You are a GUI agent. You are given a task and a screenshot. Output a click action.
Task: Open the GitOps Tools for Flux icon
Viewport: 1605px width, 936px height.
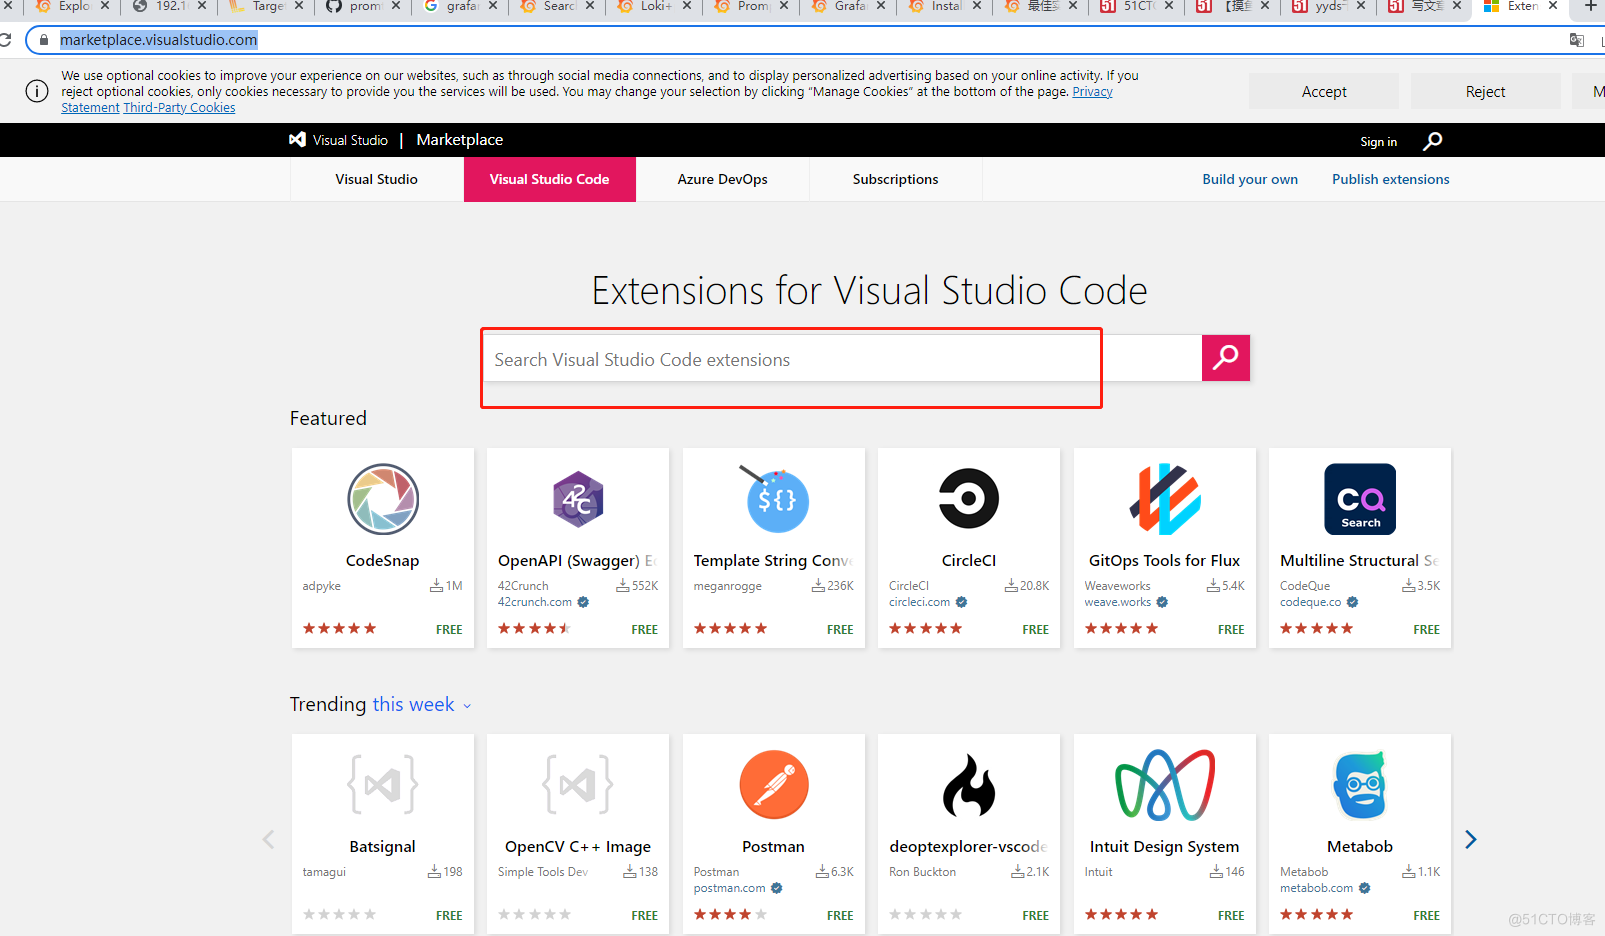point(1165,499)
